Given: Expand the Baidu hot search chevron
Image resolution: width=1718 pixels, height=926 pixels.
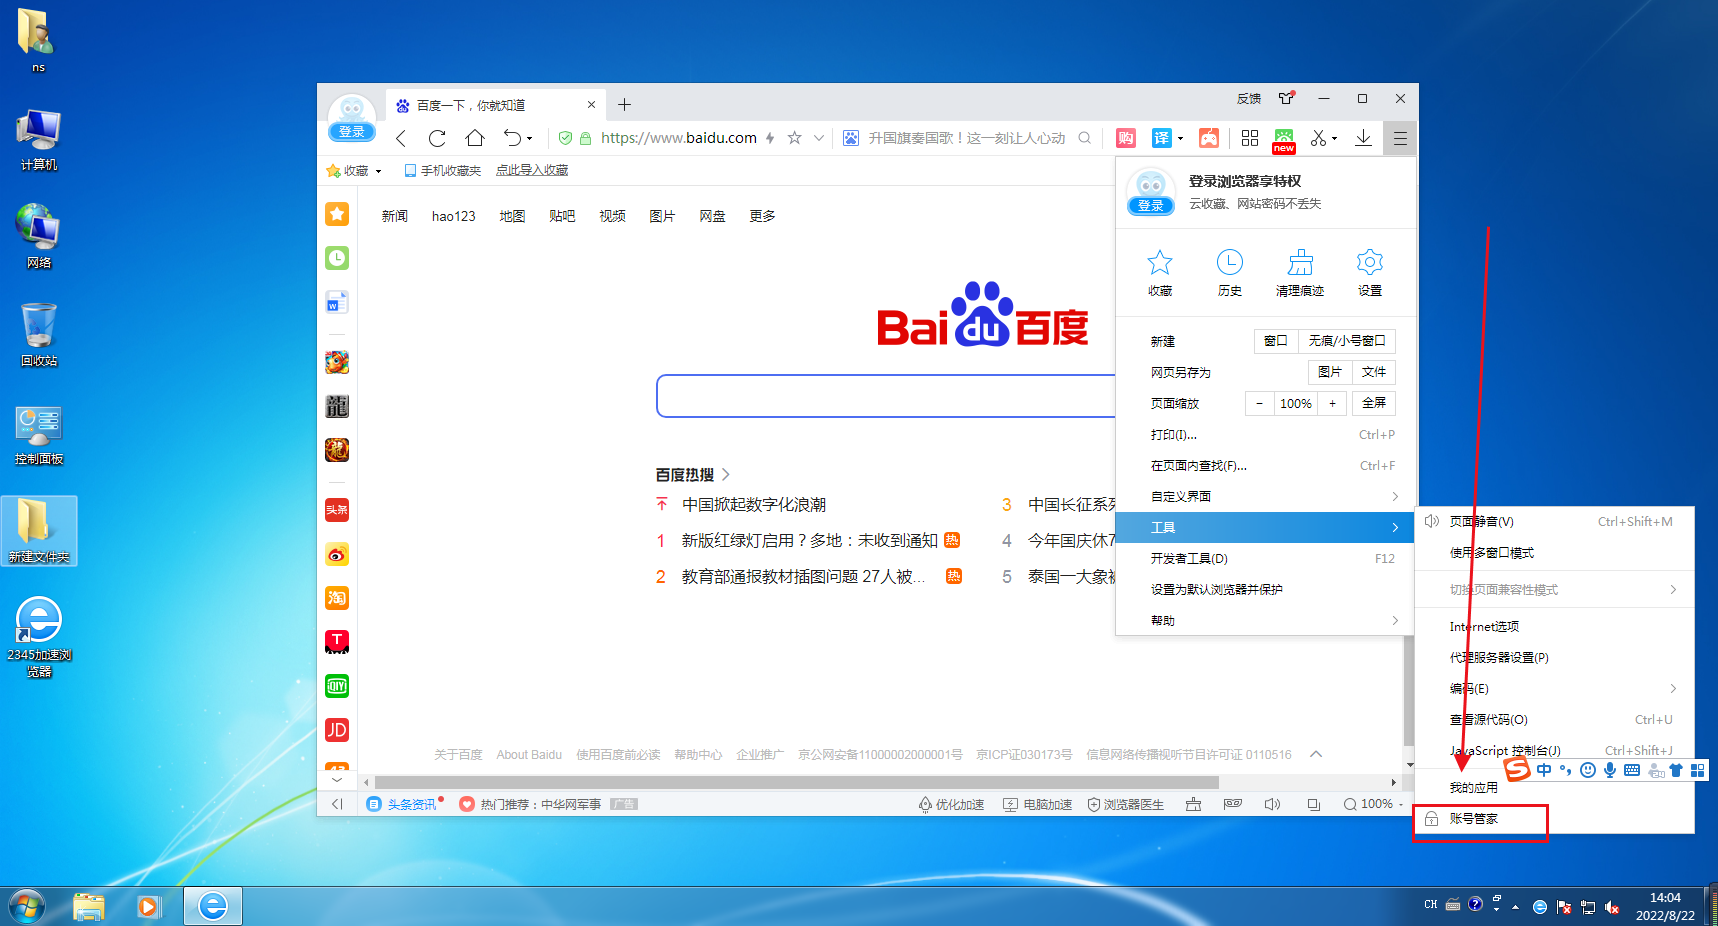Looking at the screenshot, I should [726, 474].
